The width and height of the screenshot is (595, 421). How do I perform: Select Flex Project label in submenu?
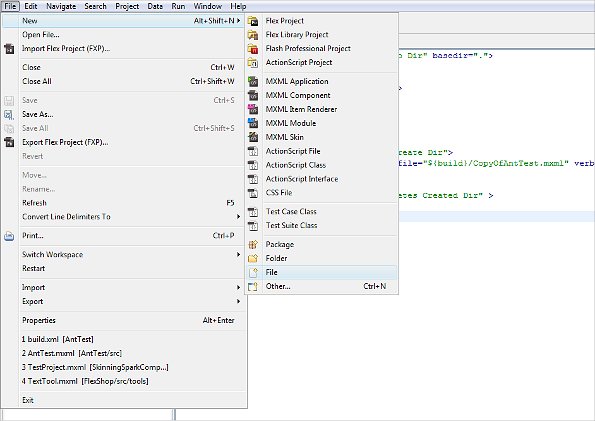285,21
